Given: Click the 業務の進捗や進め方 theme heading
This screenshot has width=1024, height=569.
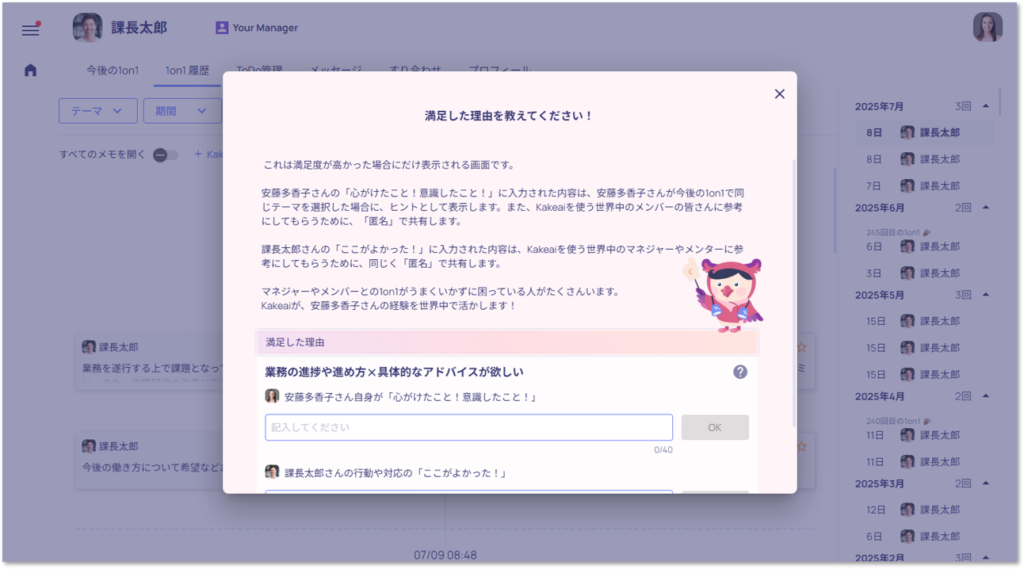Looking at the screenshot, I should (x=394, y=372).
